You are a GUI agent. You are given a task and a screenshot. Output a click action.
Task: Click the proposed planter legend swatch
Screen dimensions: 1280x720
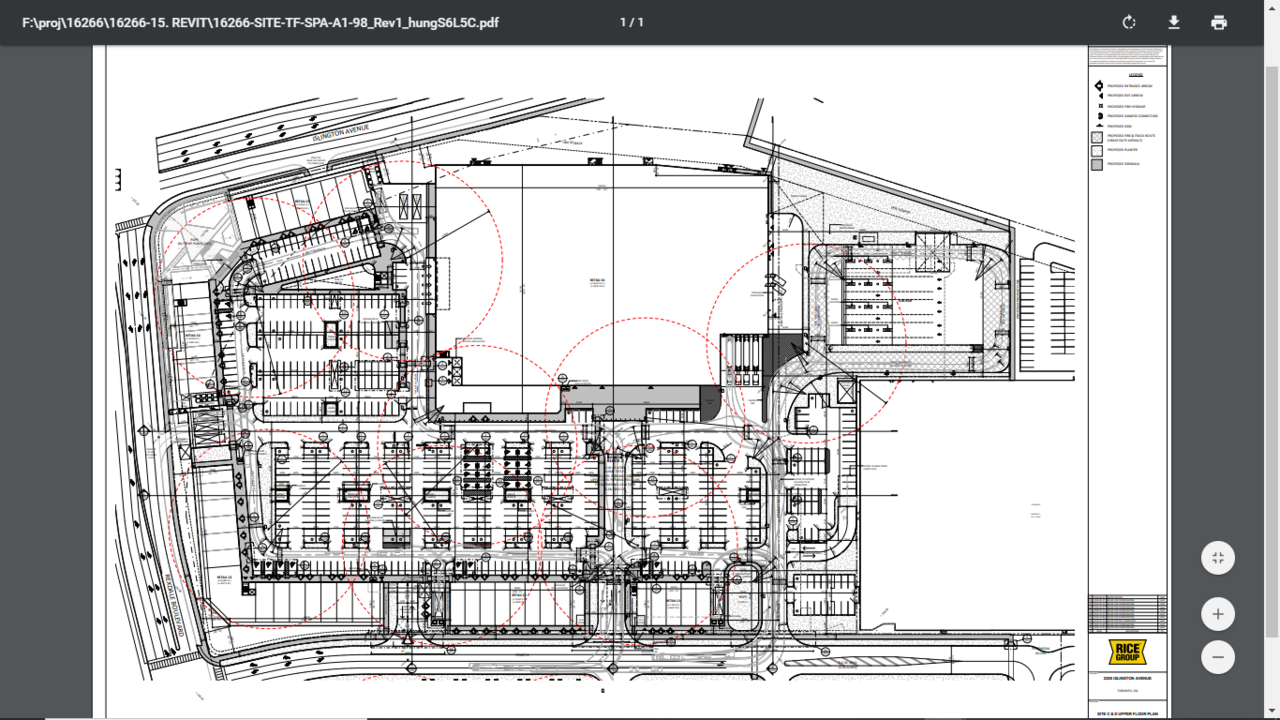click(1097, 150)
